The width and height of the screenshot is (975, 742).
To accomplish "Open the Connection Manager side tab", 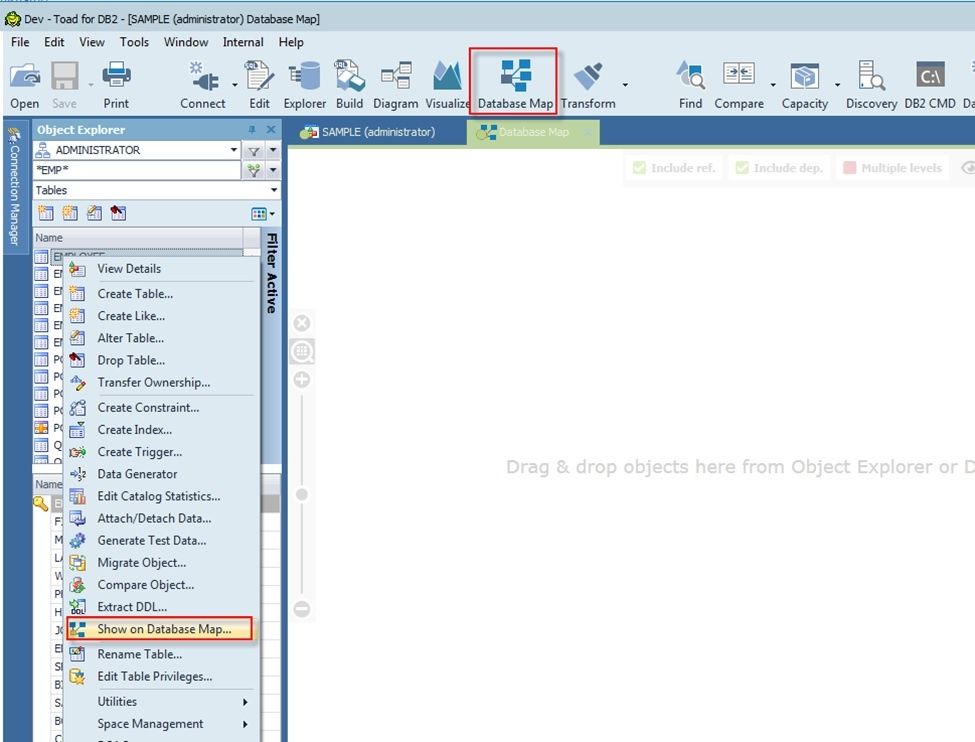I will pyautogui.click(x=14, y=187).
